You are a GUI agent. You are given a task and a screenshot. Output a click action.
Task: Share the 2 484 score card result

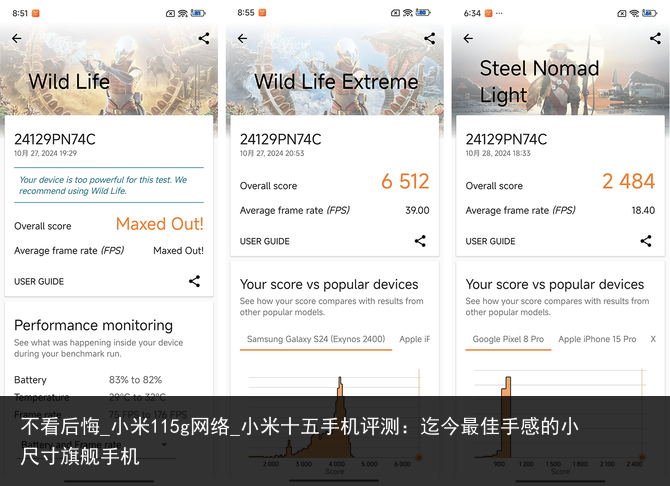coord(646,241)
